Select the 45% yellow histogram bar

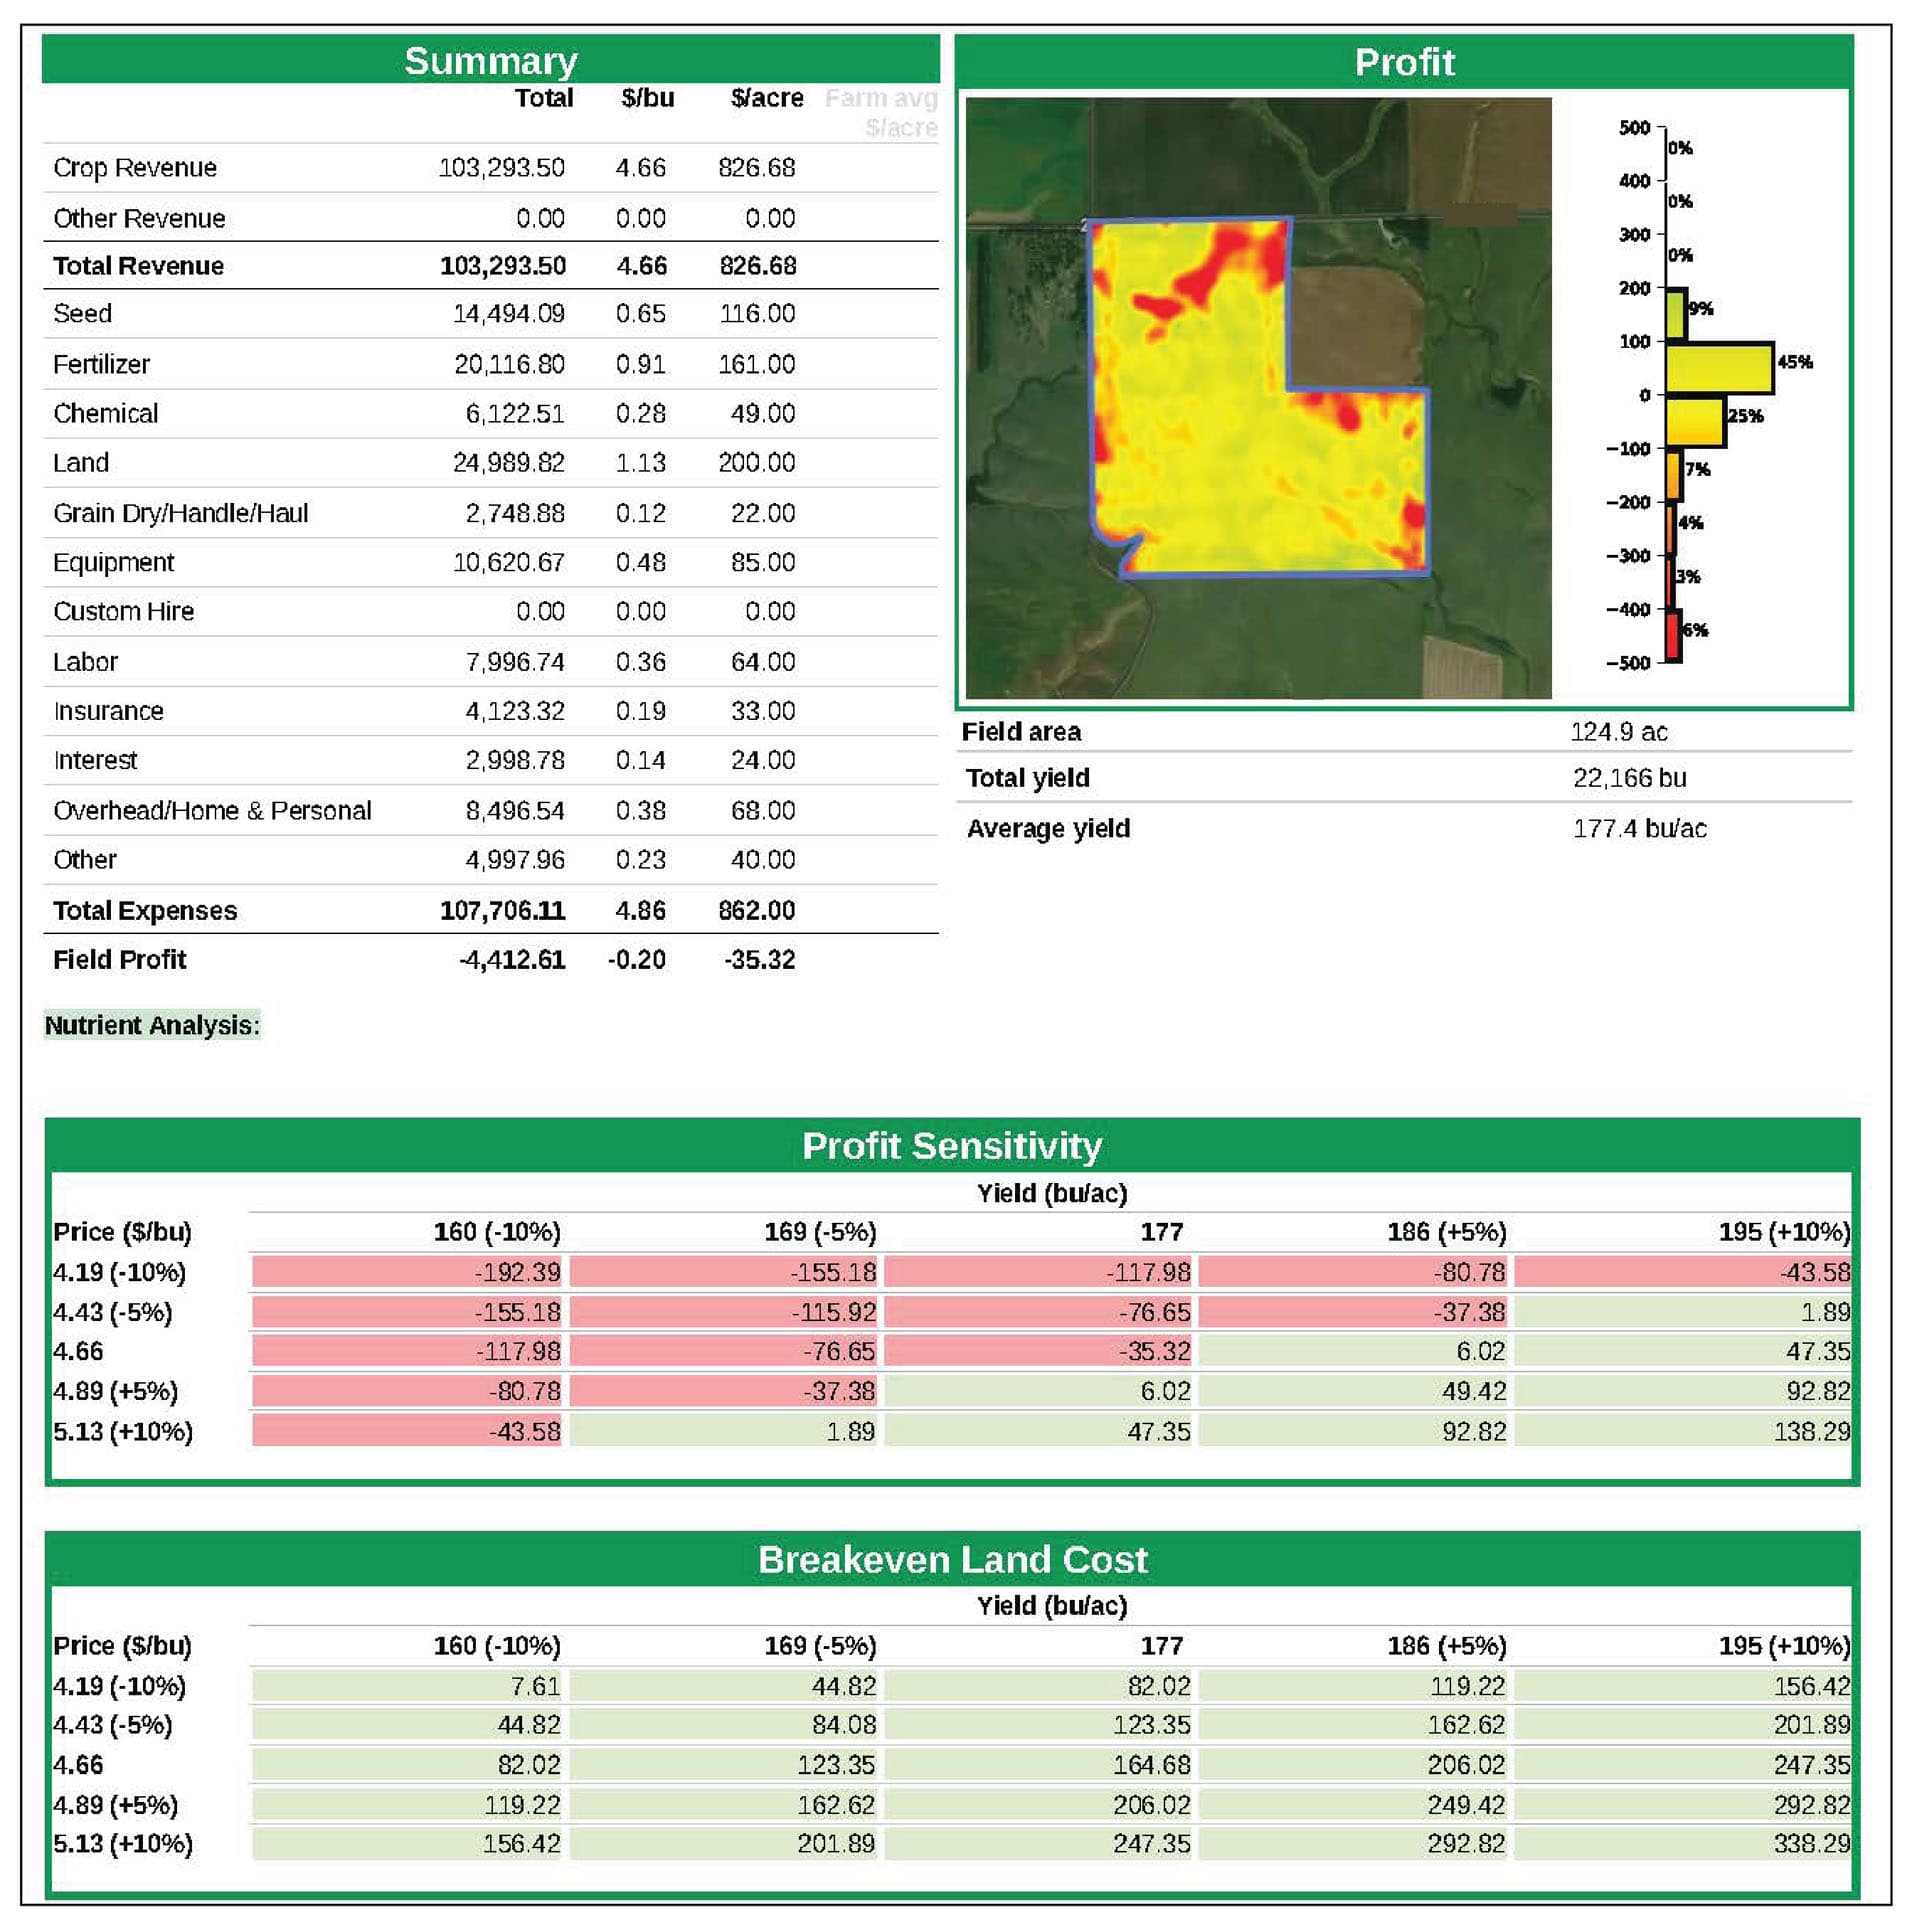(x=1718, y=368)
